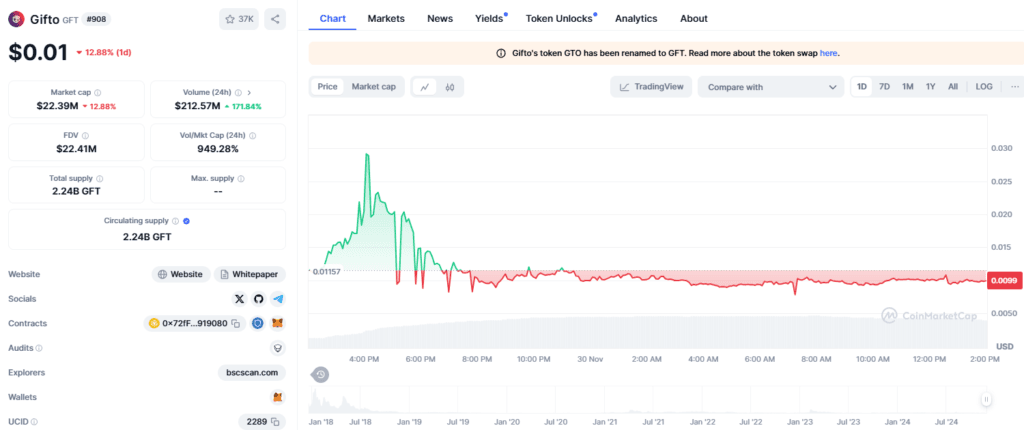Set chart range to All

tap(953, 86)
